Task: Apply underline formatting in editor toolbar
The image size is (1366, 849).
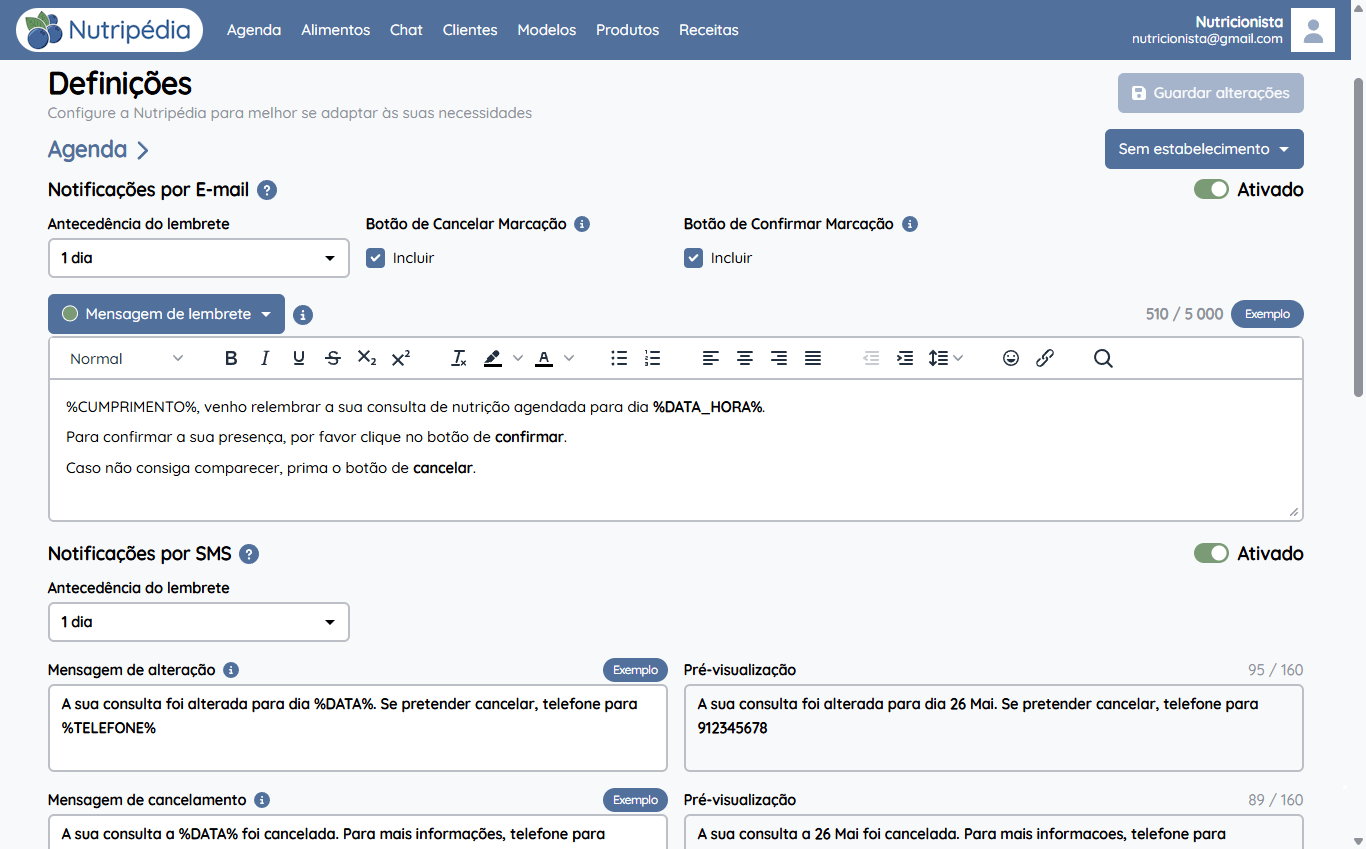Action: tap(299, 358)
